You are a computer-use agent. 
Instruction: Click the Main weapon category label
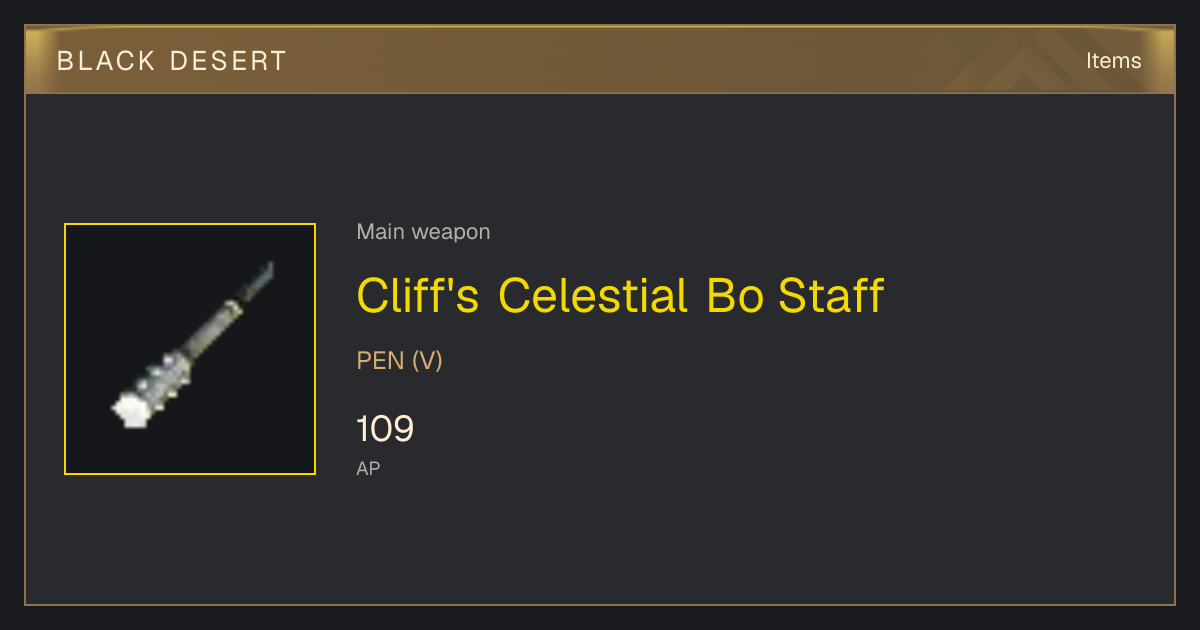tap(423, 232)
